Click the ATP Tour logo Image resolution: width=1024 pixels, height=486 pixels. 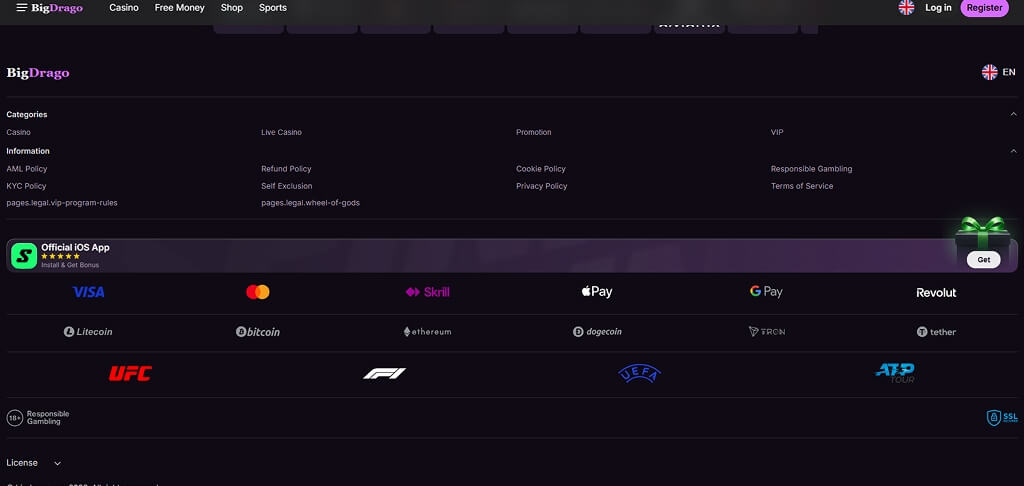coord(895,373)
